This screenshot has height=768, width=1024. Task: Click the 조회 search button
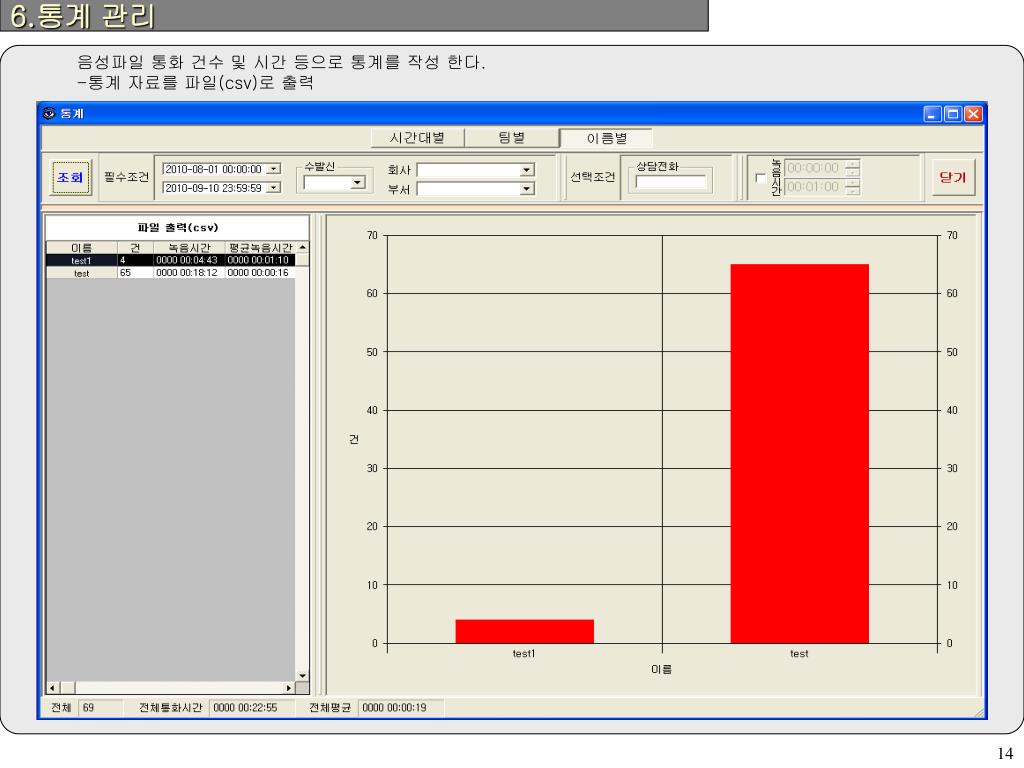[x=71, y=177]
